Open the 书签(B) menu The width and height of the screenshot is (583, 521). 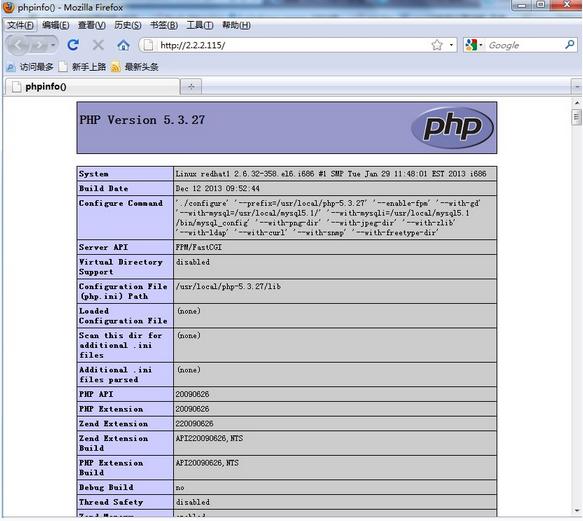click(x=164, y=25)
